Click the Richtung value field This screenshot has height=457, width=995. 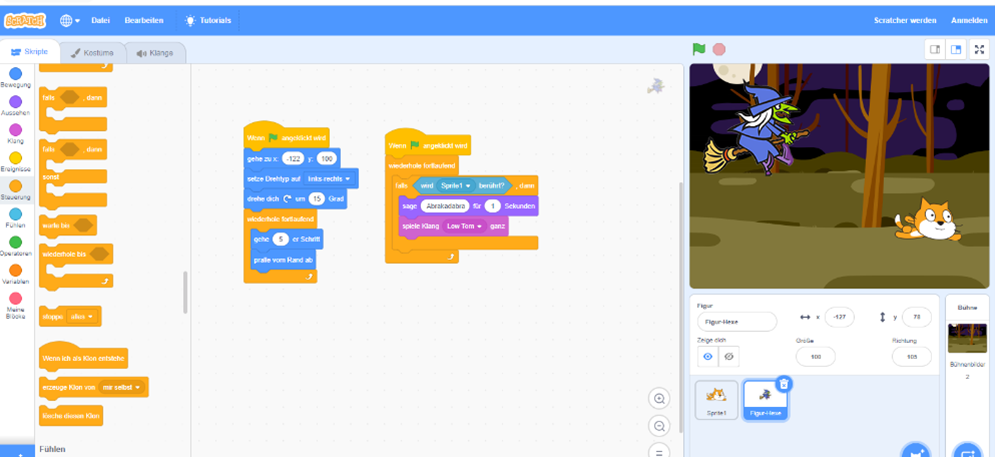[912, 357]
